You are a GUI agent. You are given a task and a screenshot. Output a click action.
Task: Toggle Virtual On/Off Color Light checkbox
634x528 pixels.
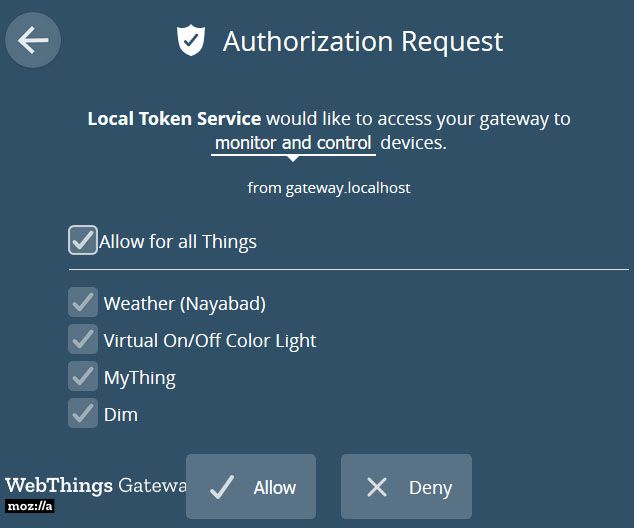coord(83,339)
